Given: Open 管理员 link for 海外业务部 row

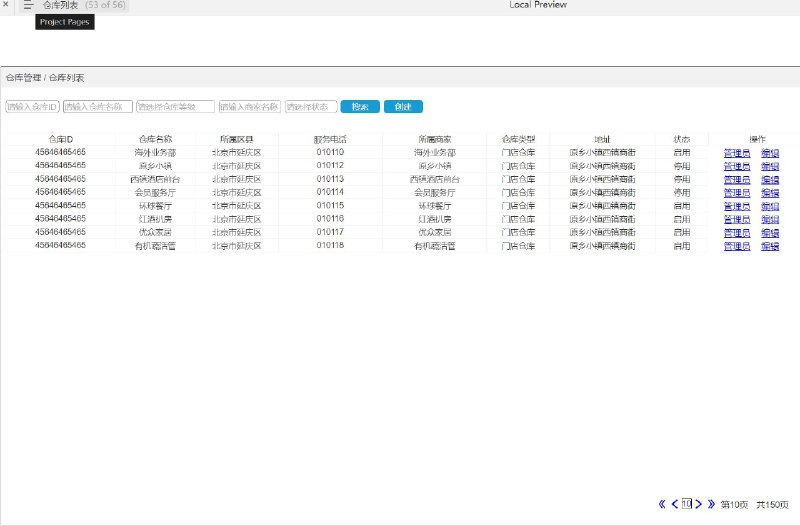Looking at the screenshot, I should click(x=737, y=153).
